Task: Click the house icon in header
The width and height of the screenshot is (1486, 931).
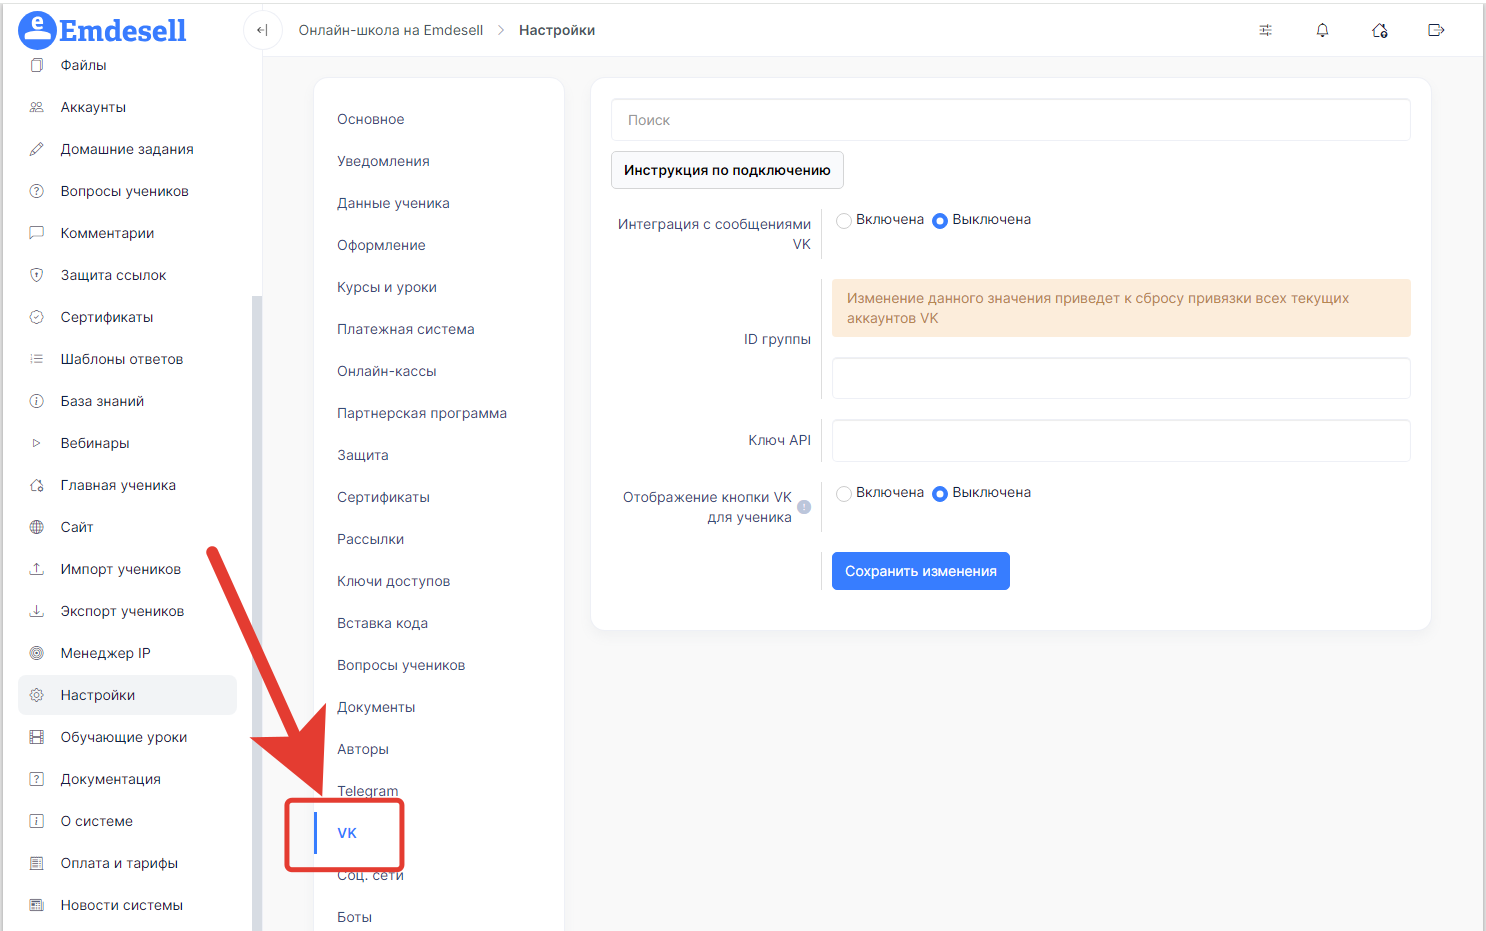Action: [1379, 30]
